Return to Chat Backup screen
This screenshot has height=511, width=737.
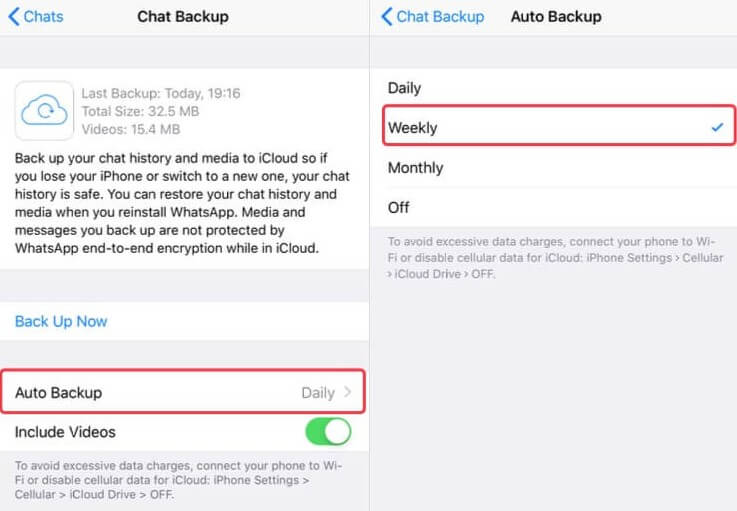tap(432, 17)
